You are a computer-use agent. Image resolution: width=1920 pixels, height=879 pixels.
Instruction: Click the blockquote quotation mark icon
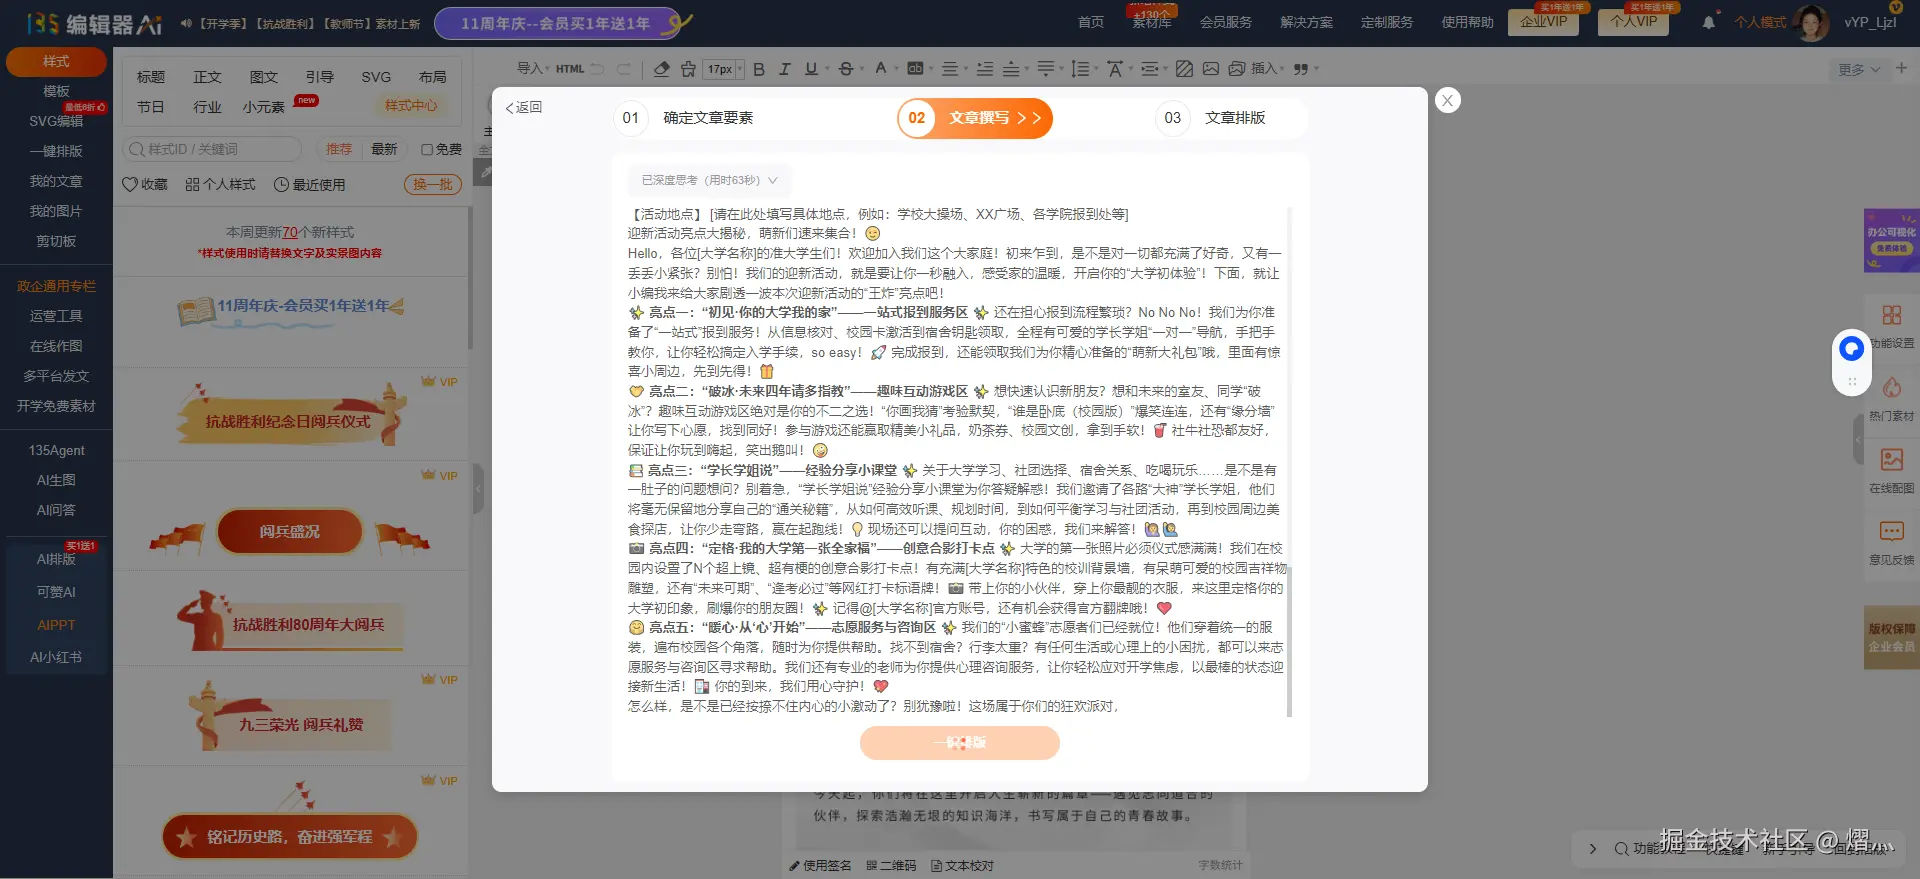point(1301,69)
